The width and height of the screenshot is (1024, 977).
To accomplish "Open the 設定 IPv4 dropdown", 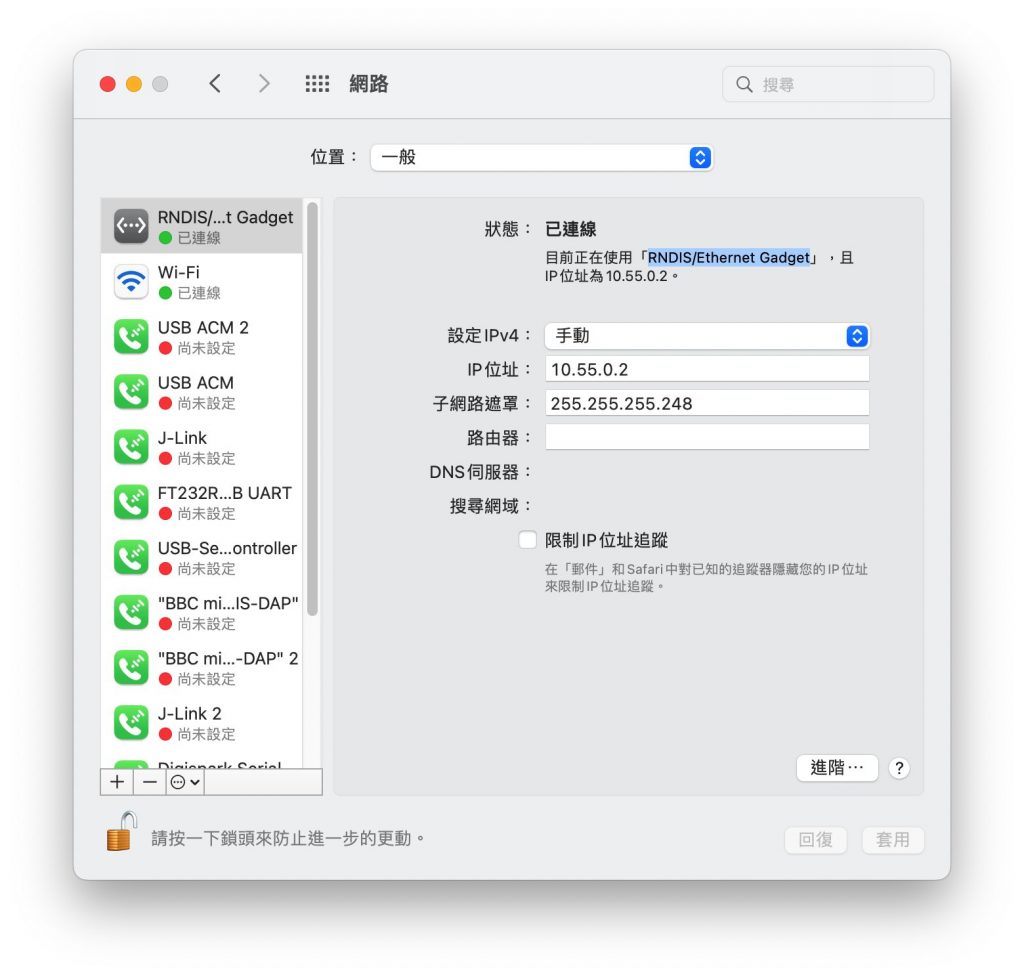I will tap(707, 336).
